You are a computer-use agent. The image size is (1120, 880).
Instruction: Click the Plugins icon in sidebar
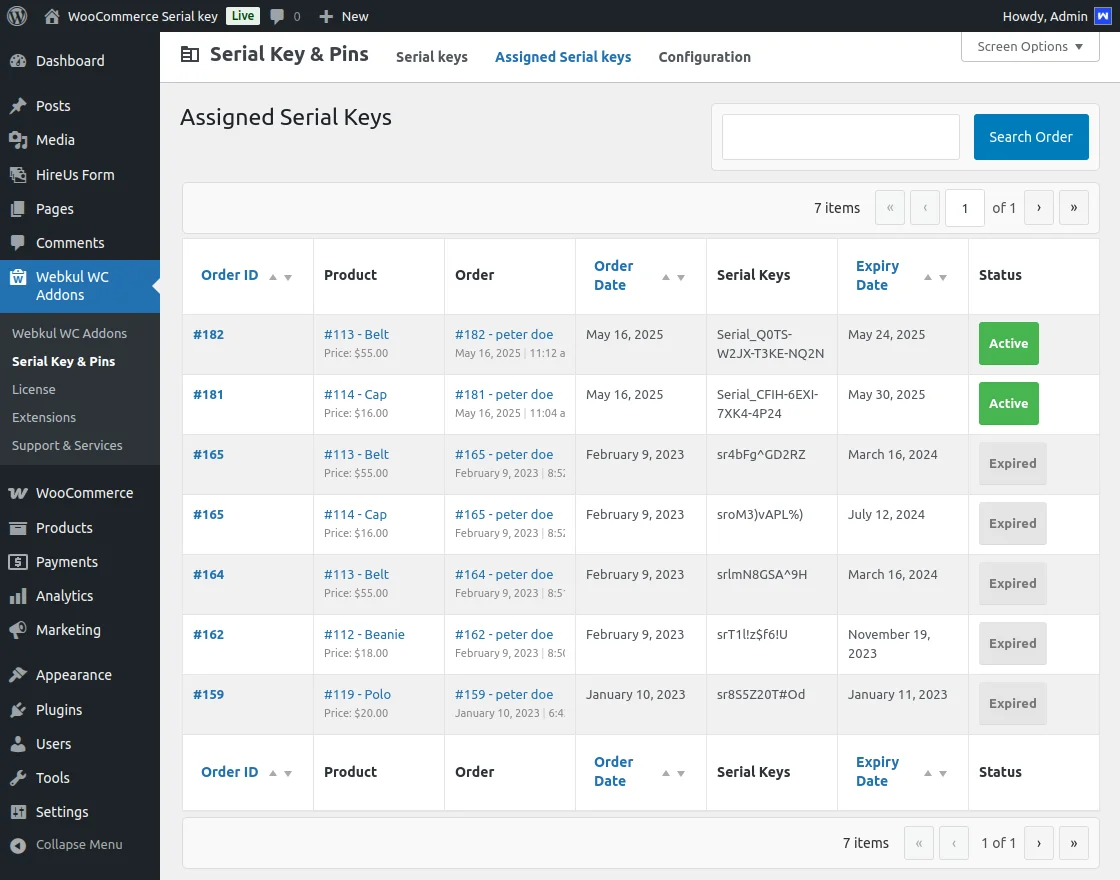pyautogui.click(x=18, y=710)
